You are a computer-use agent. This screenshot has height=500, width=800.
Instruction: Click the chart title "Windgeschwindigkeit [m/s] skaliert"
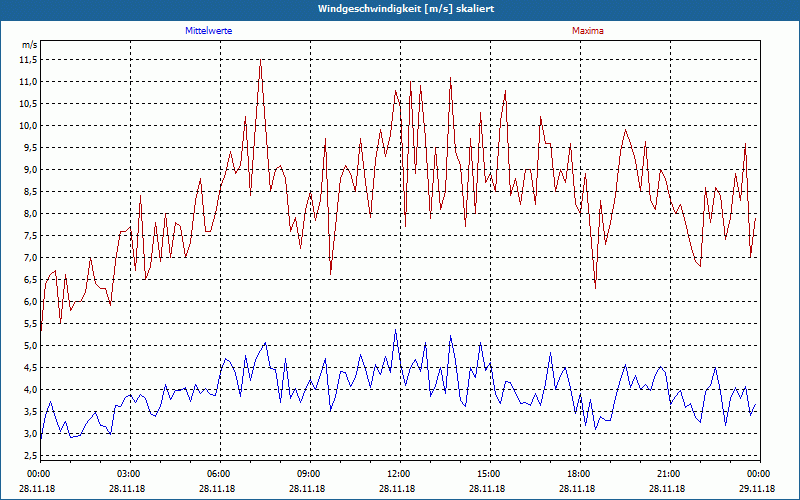(x=406, y=9)
